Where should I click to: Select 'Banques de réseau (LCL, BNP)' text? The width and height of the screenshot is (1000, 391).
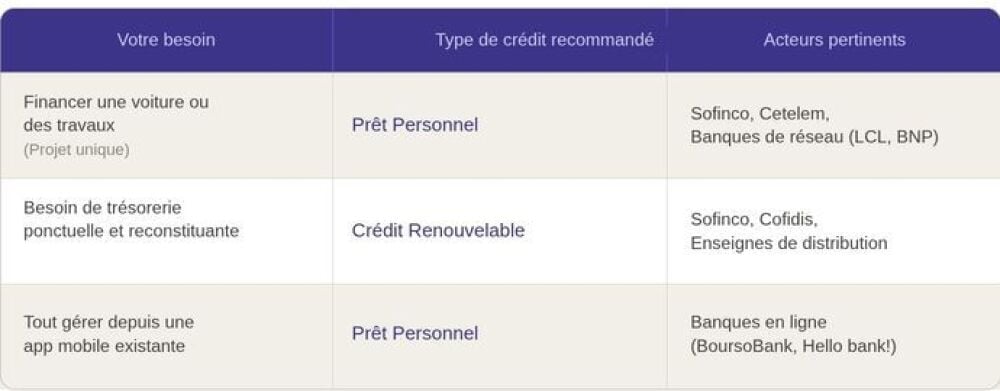coord(814,138)
